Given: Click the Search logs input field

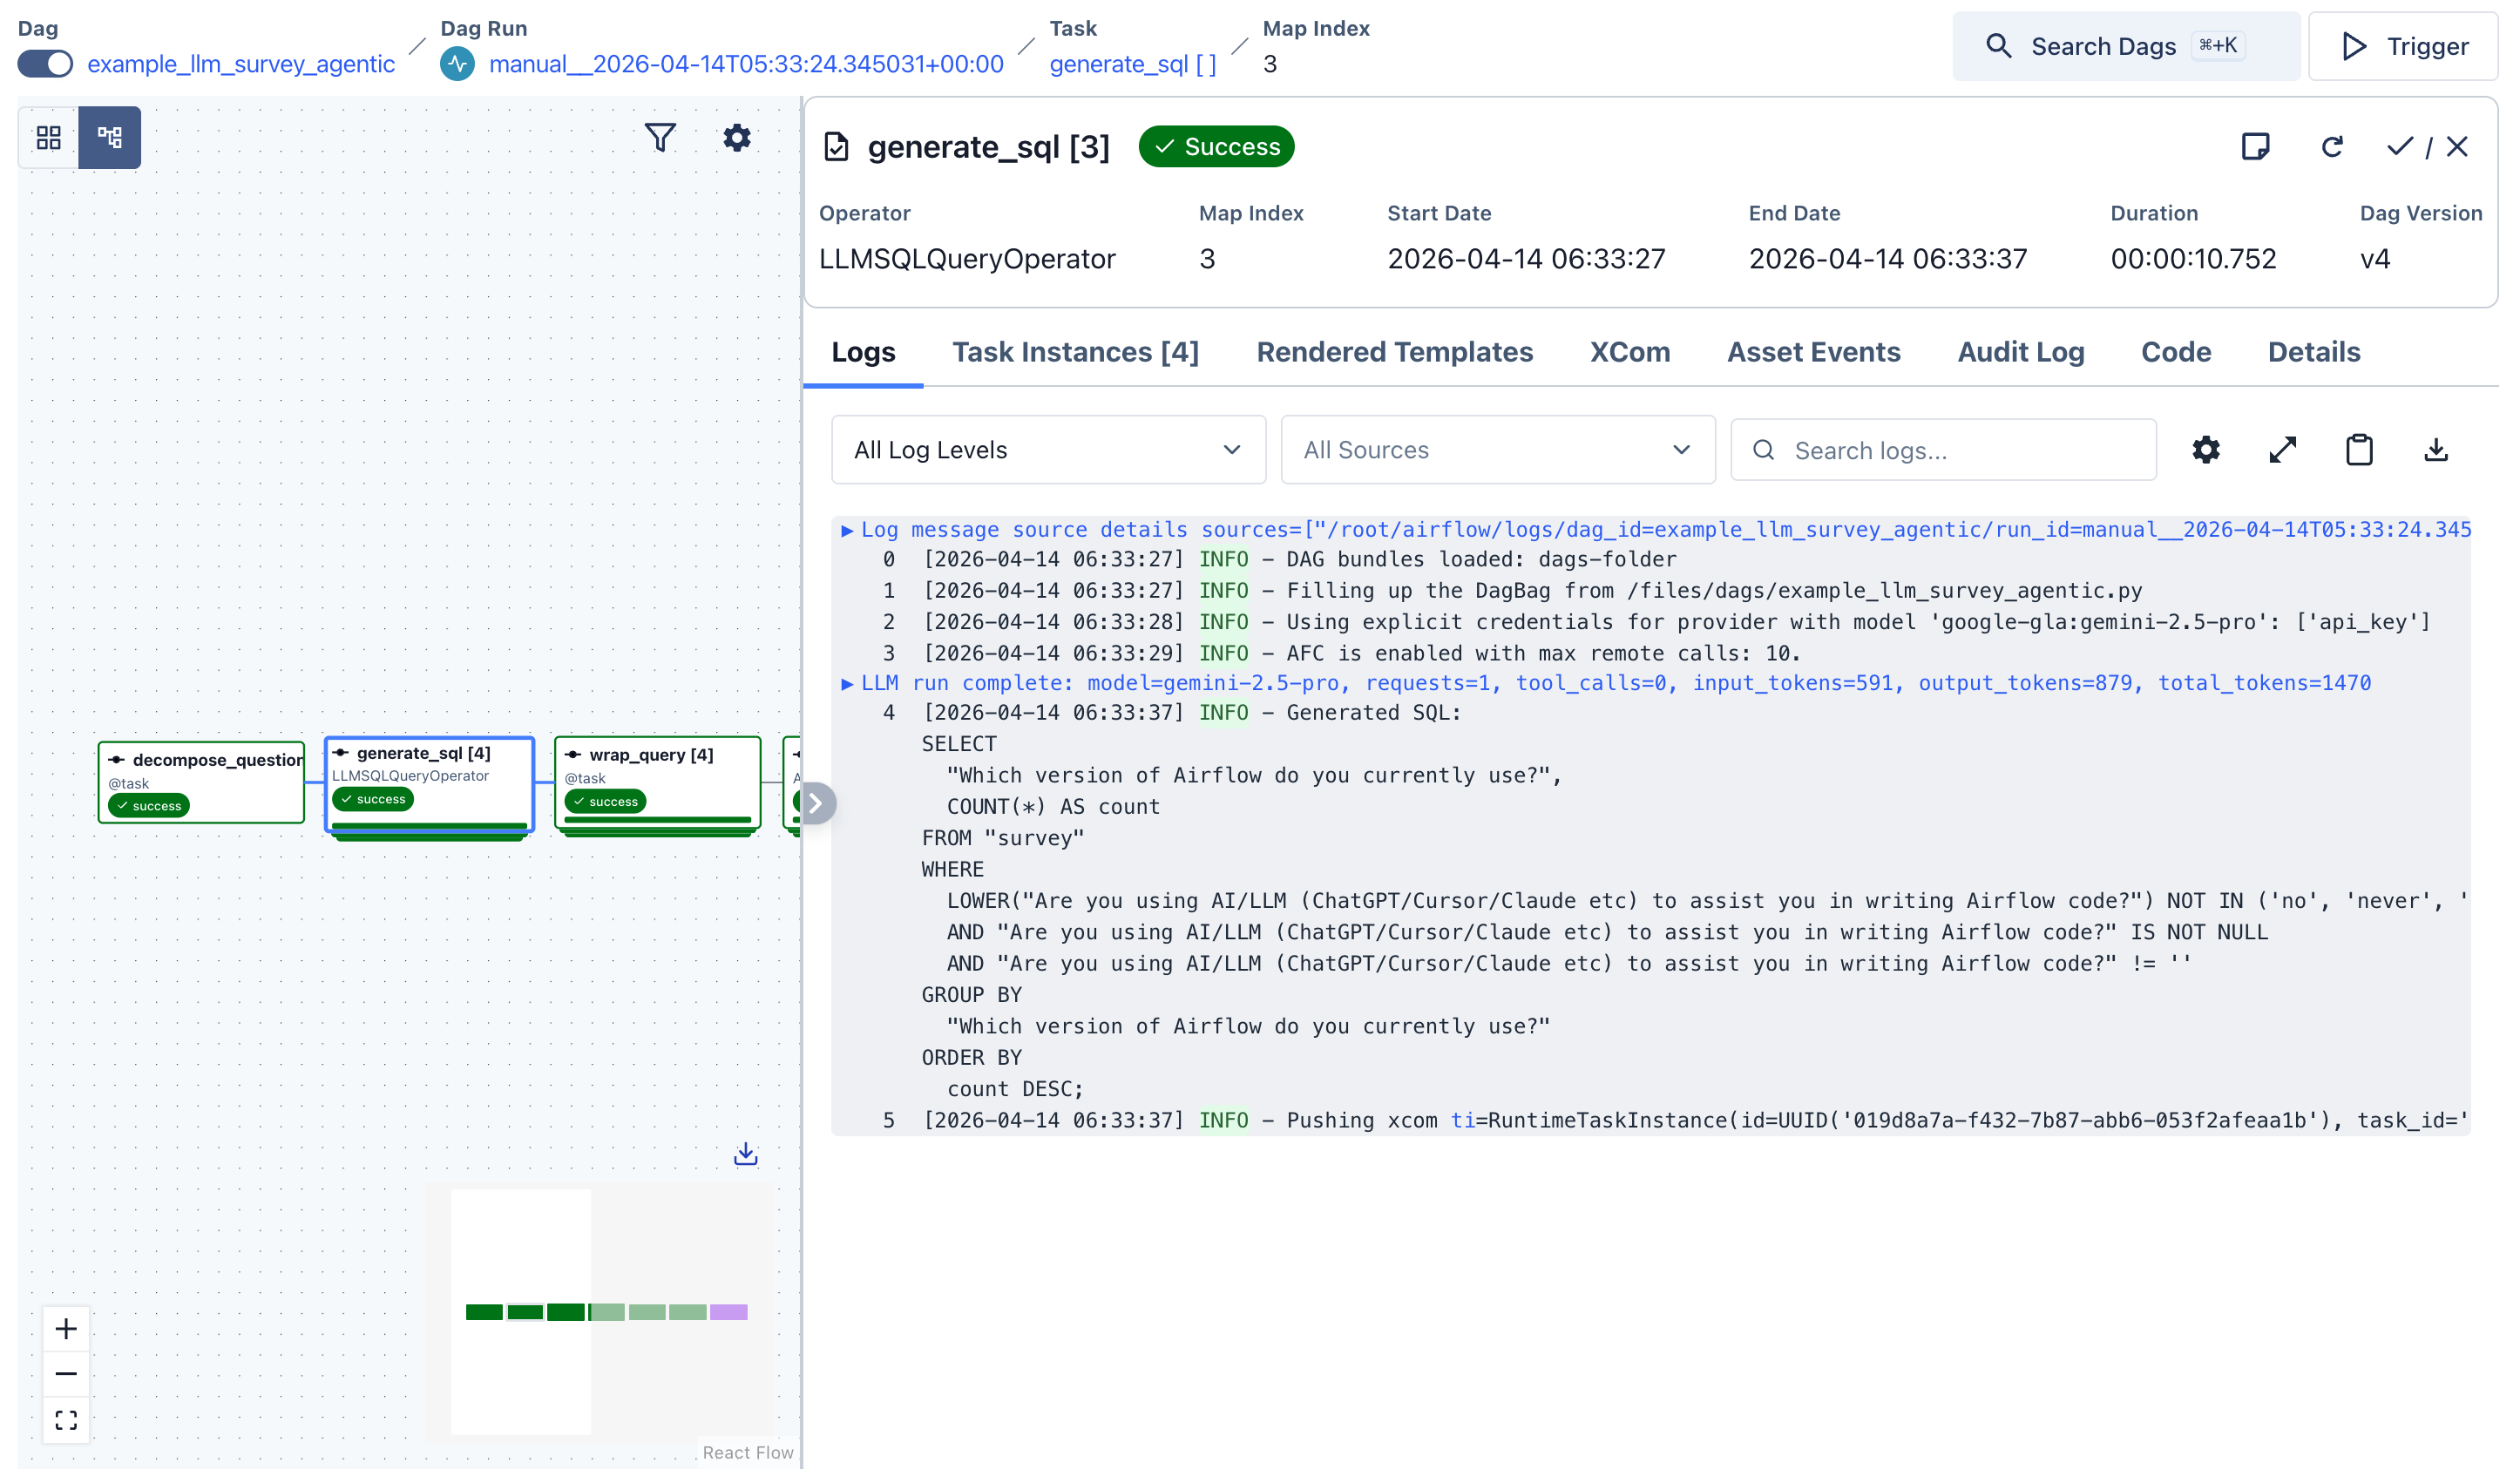Looking at the screenshot, I should point(1941,450).
